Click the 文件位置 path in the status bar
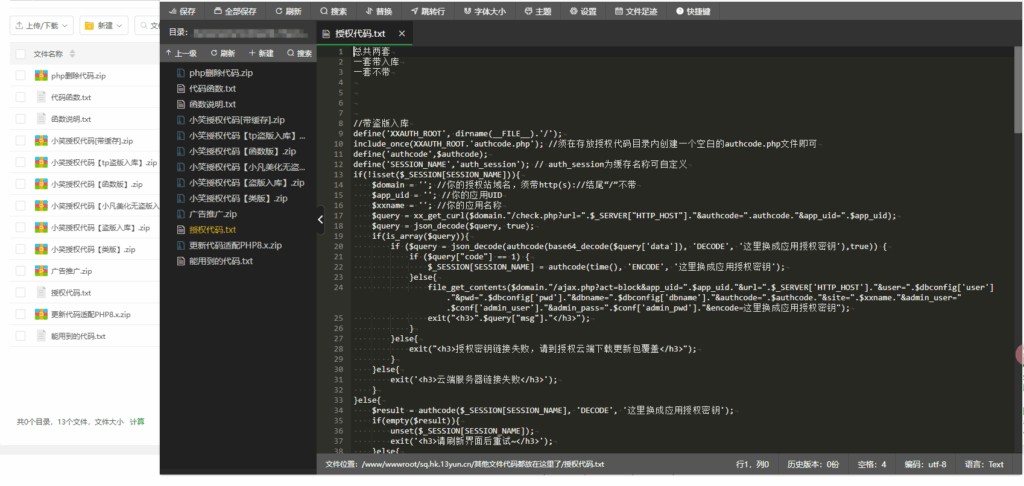 click(464, 464)
